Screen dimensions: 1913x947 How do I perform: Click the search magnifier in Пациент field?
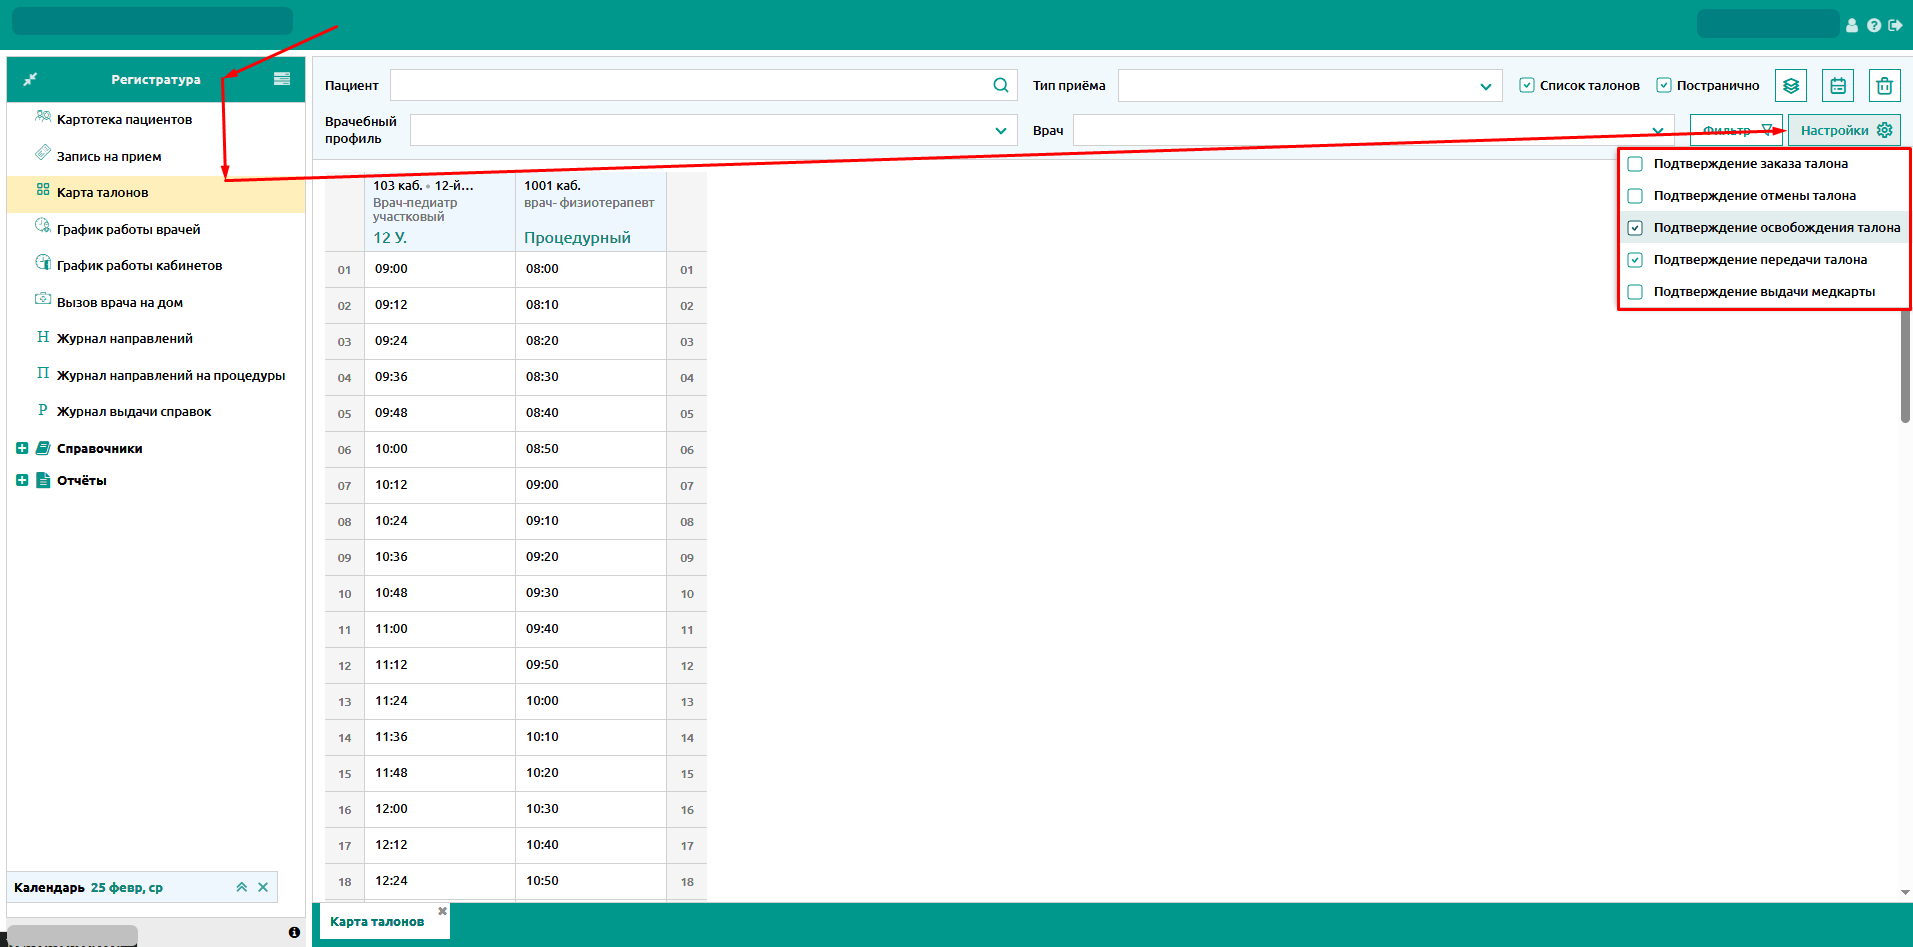pos(1000,86)
